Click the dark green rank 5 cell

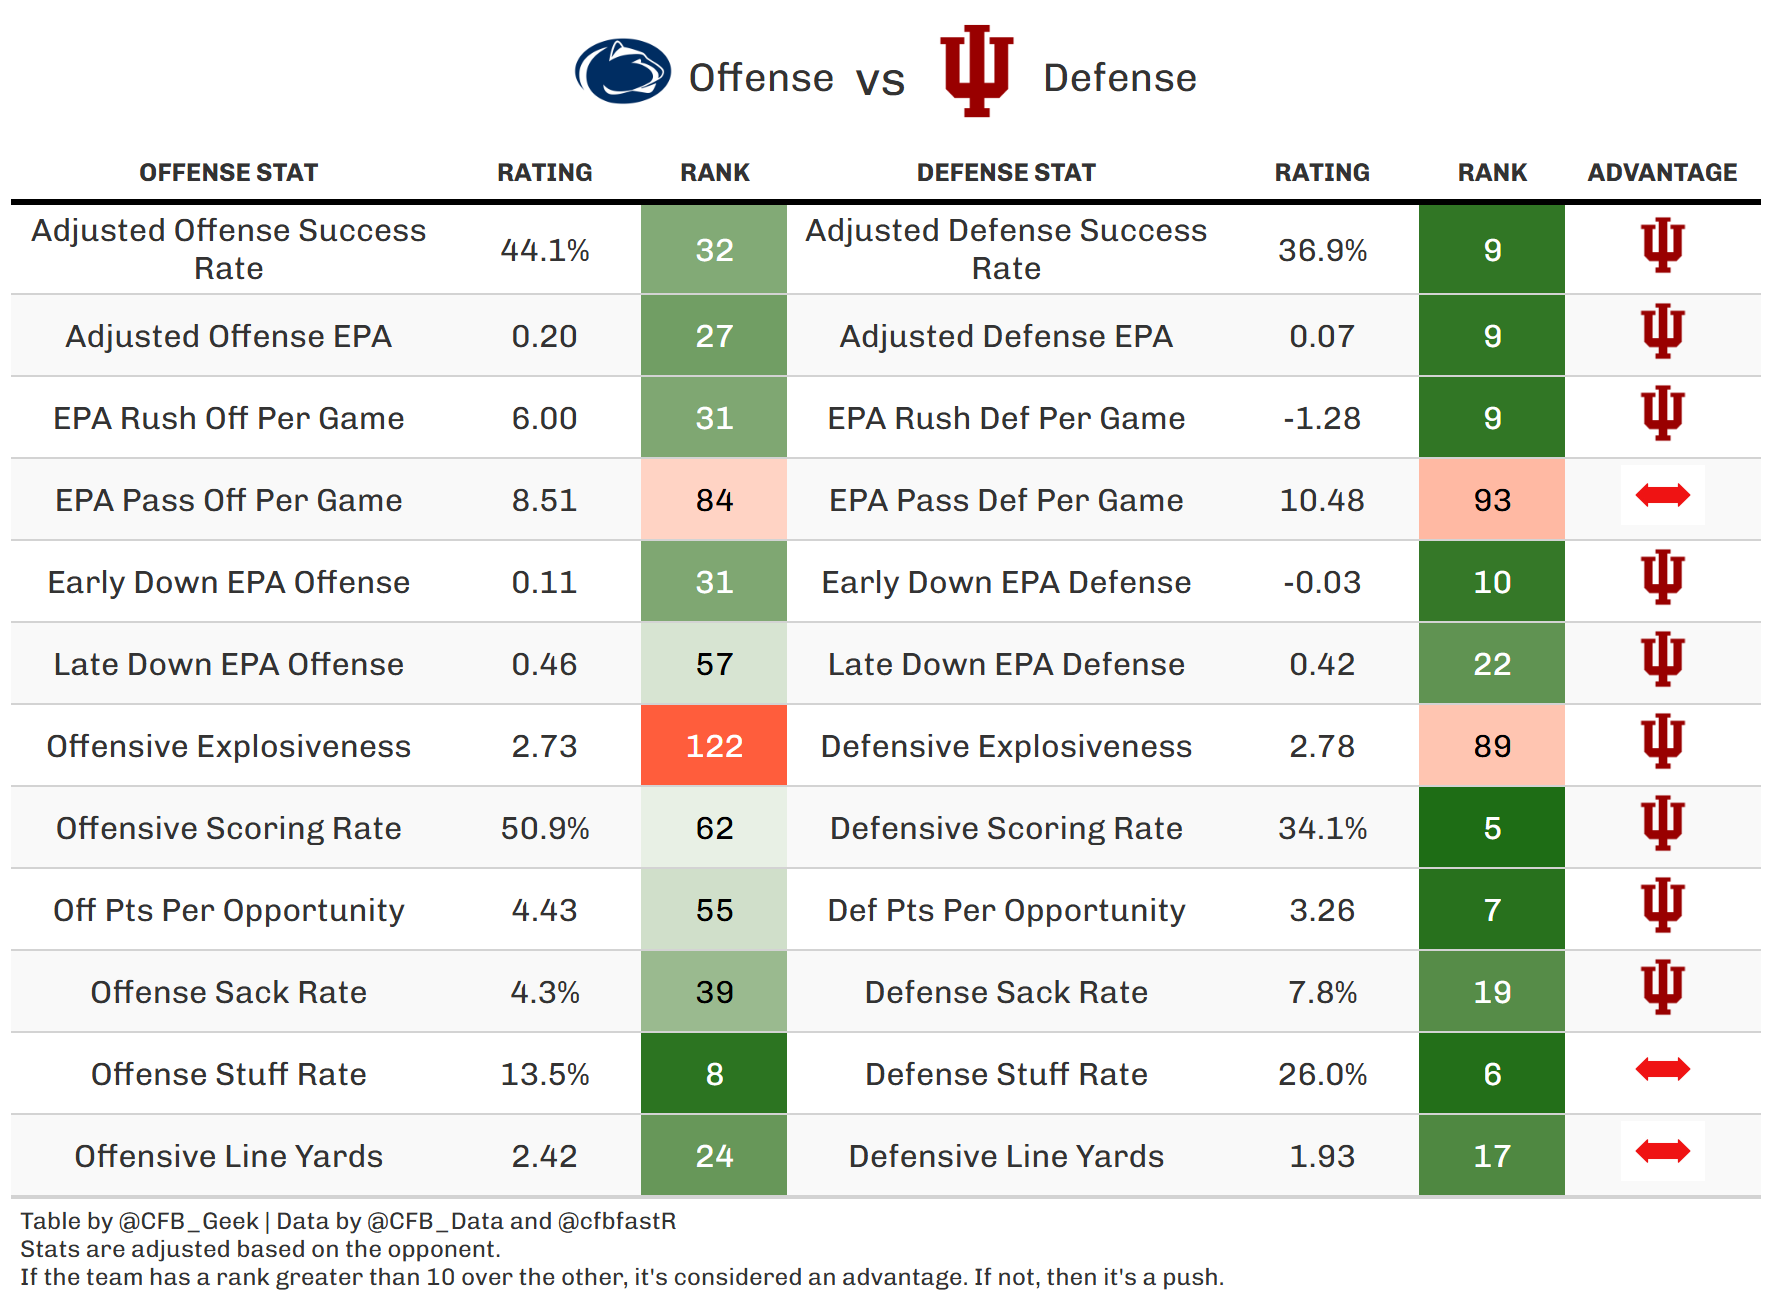point(1491,828)
